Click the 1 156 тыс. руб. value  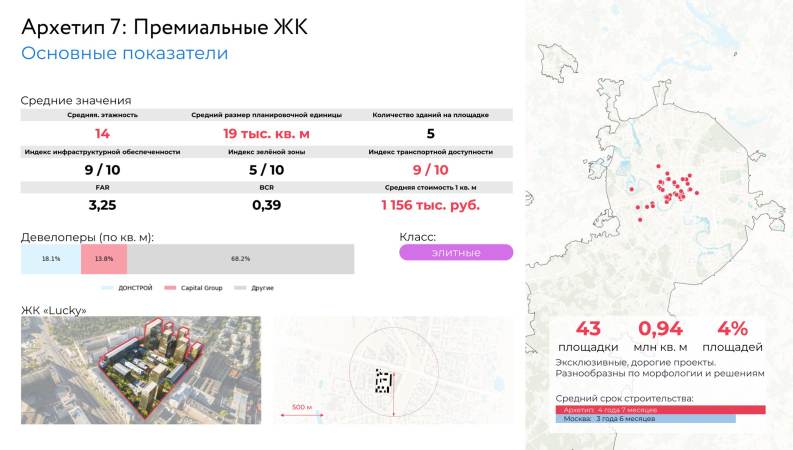430,205
